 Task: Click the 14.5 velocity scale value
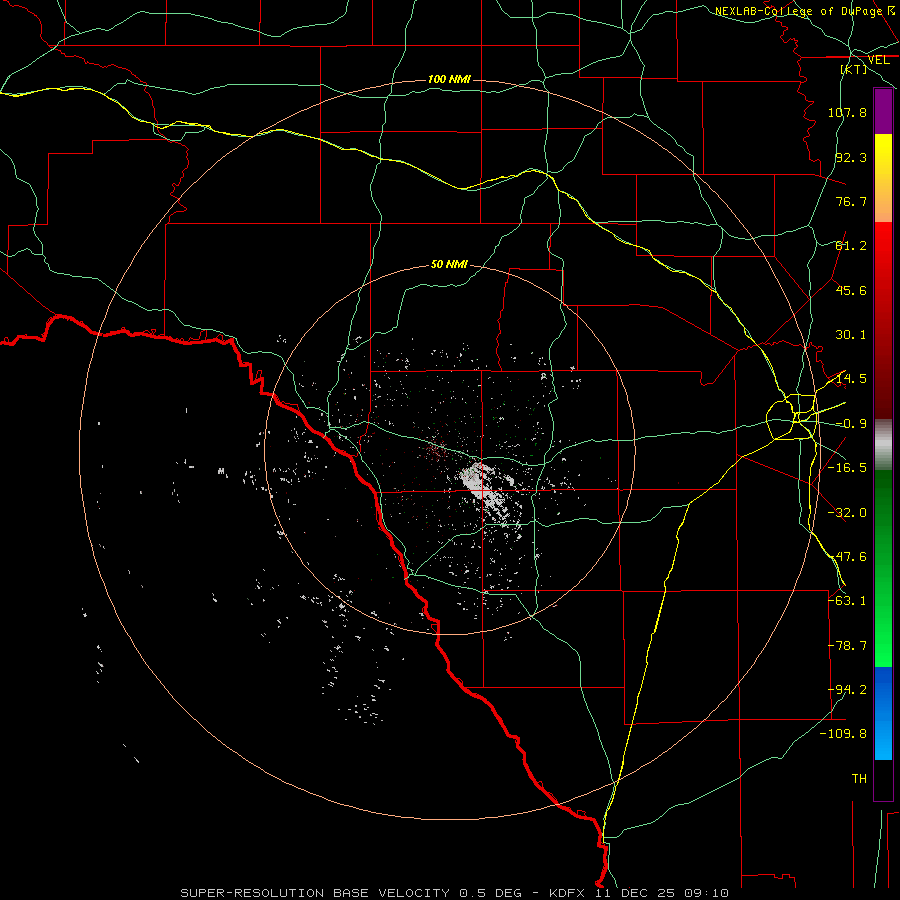tap(851, 379)
